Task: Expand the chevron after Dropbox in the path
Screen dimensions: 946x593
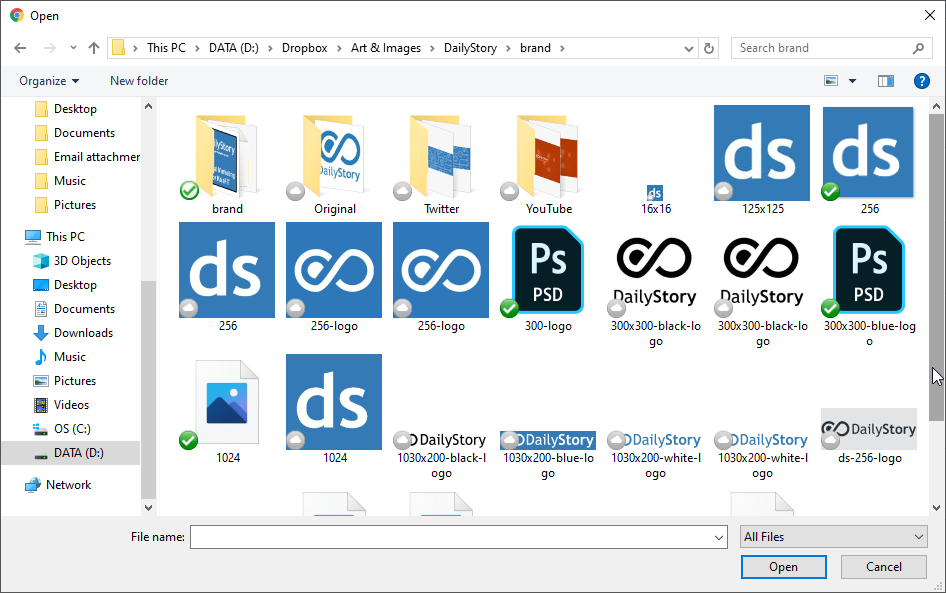Action: point(339,48)
